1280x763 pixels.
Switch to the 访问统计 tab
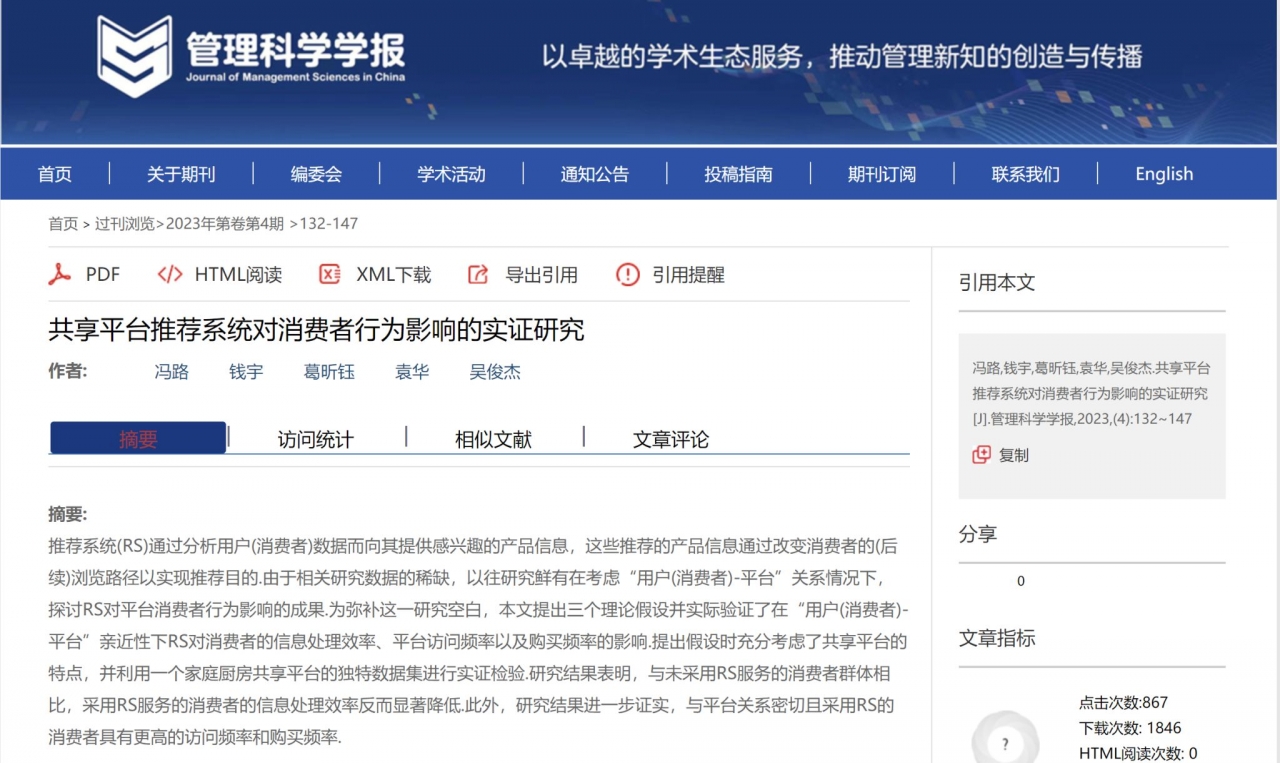click(313, 438)
